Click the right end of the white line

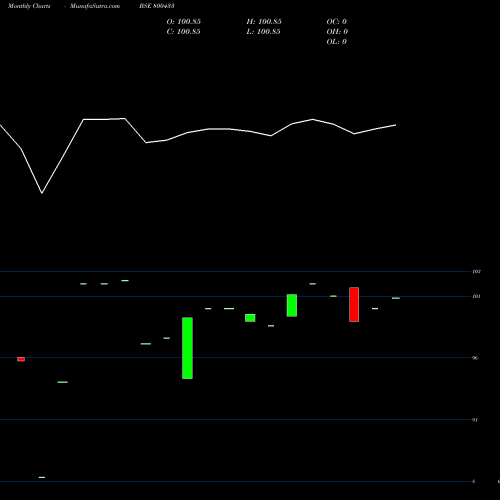click(x=396, y=125)
